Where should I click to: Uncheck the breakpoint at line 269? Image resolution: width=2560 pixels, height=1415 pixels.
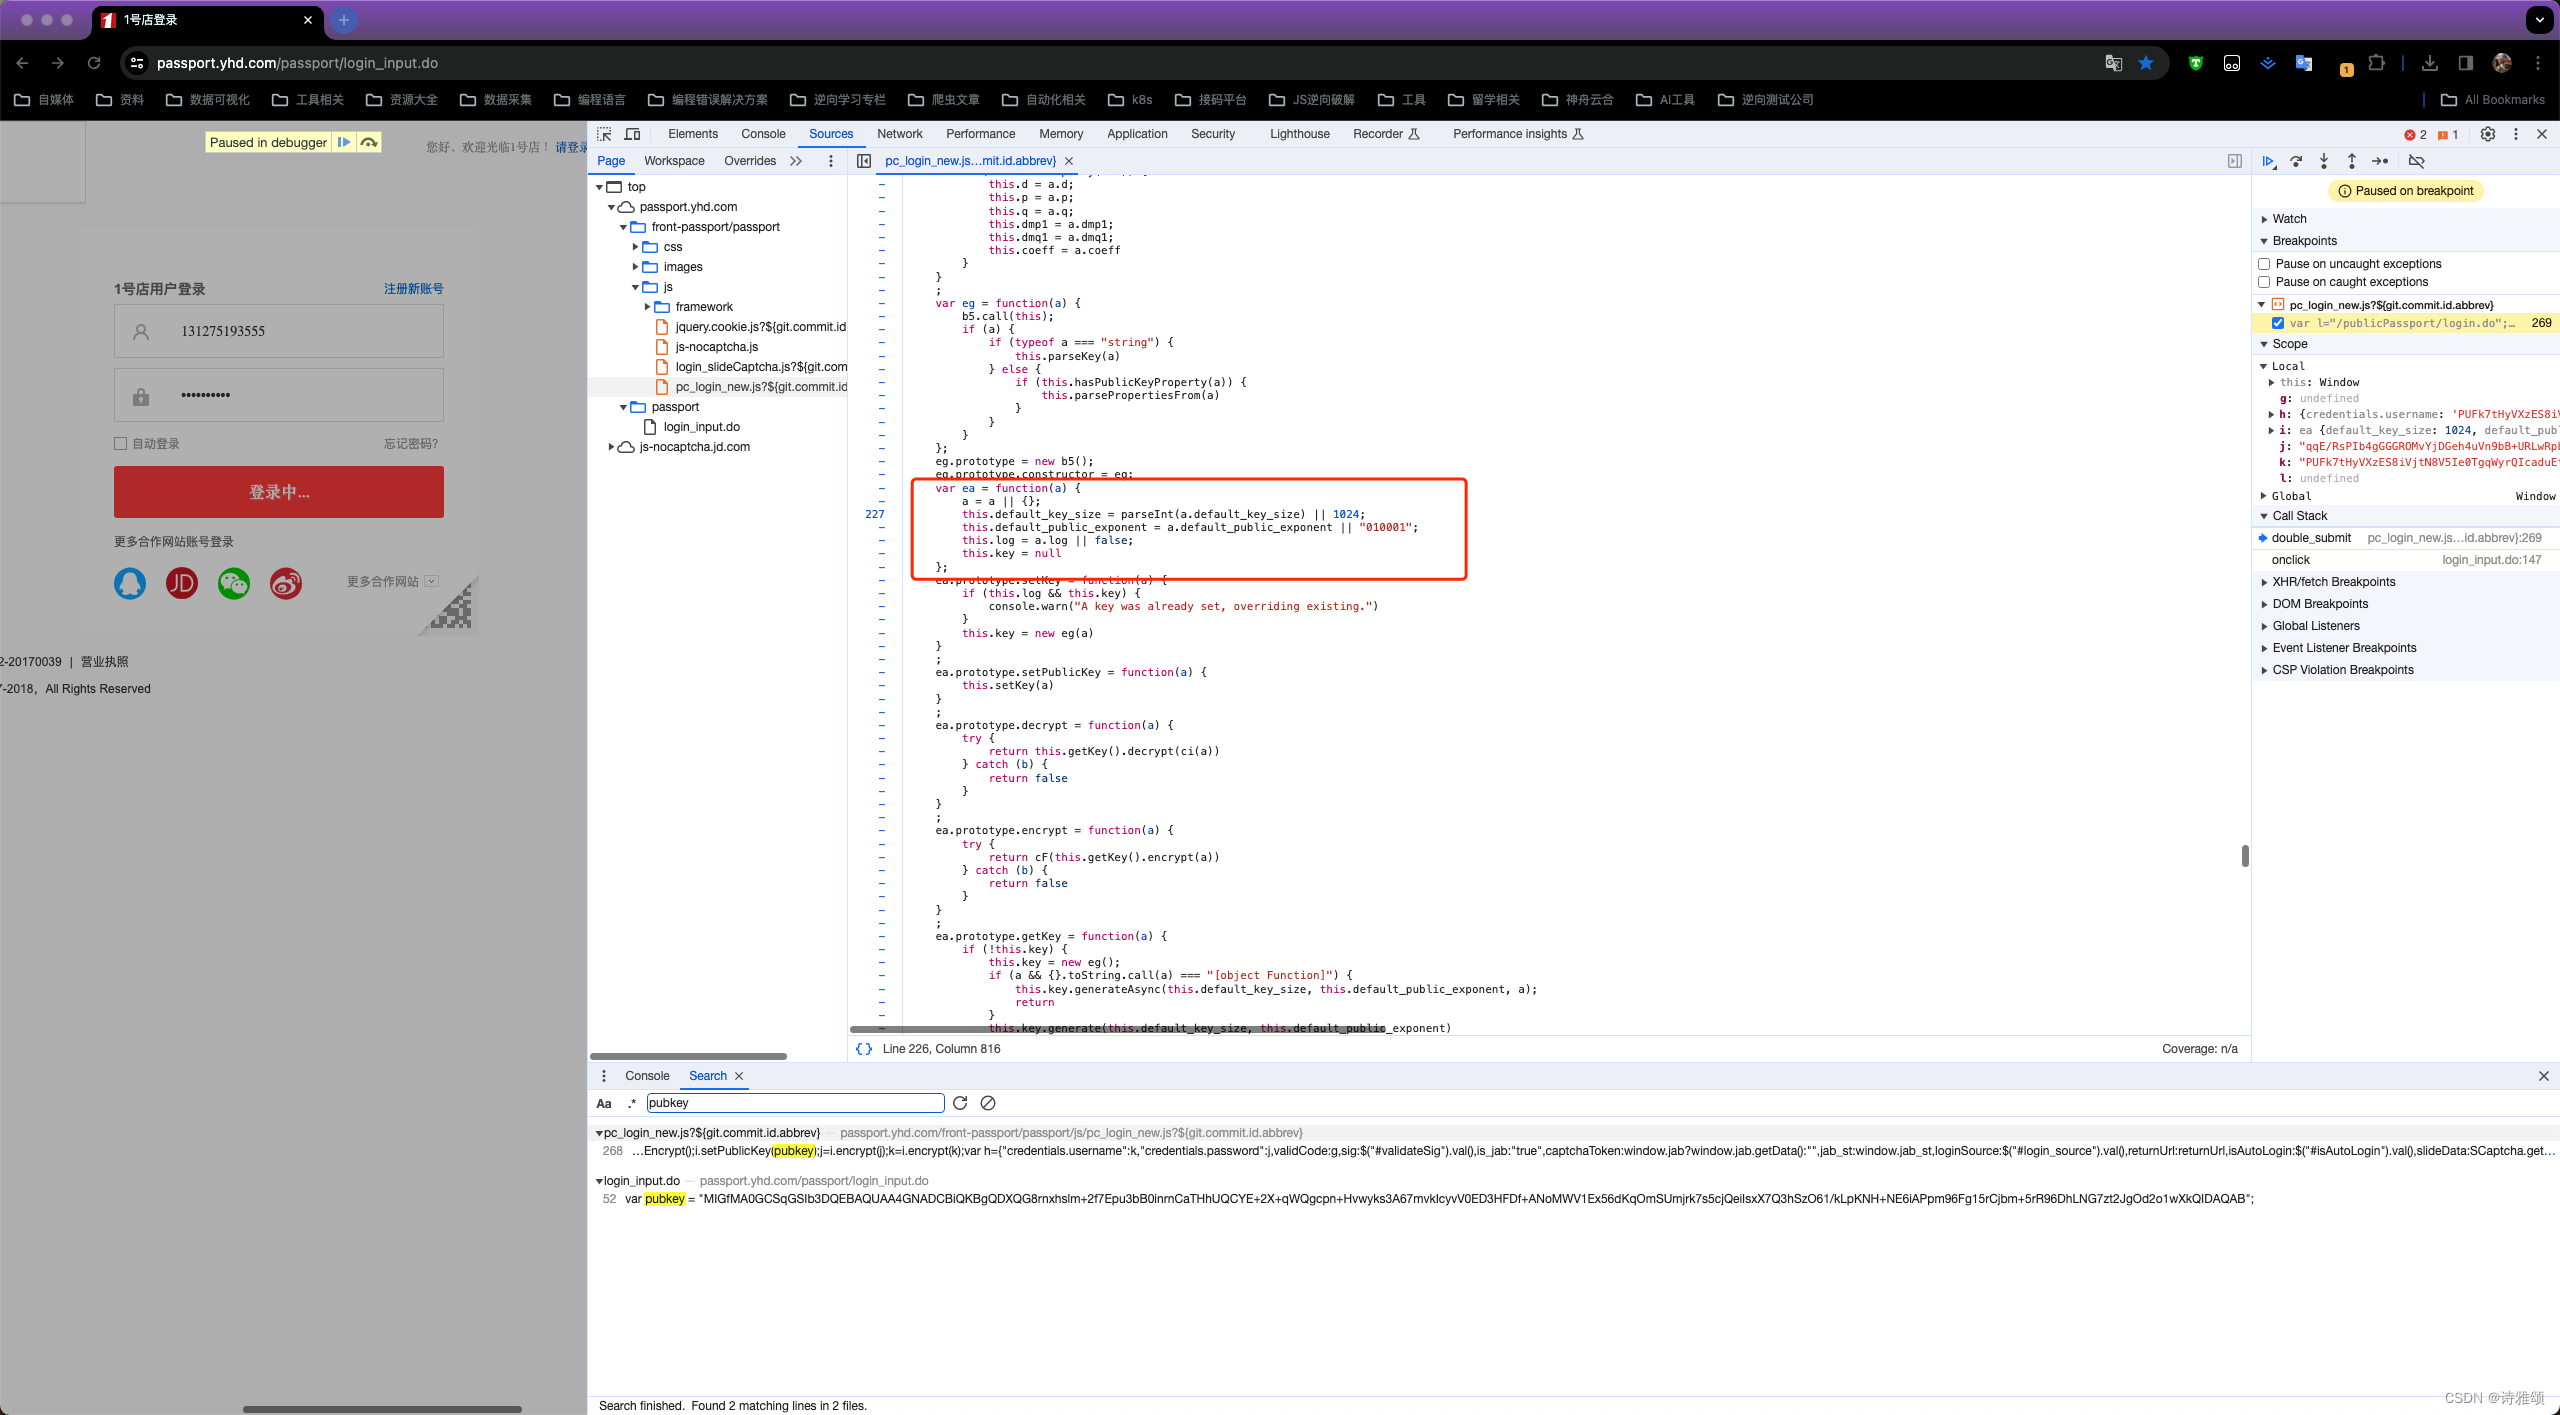[x=2278, y=323]
